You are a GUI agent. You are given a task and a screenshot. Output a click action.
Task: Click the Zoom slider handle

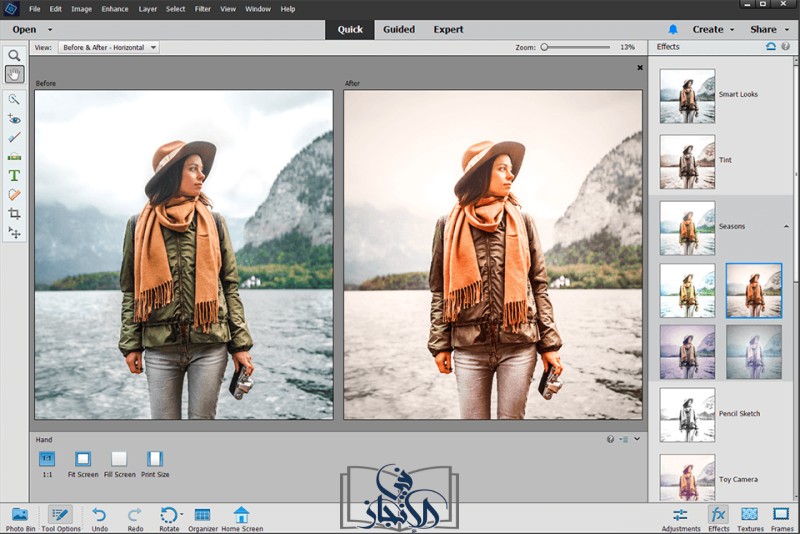(544, 47)
